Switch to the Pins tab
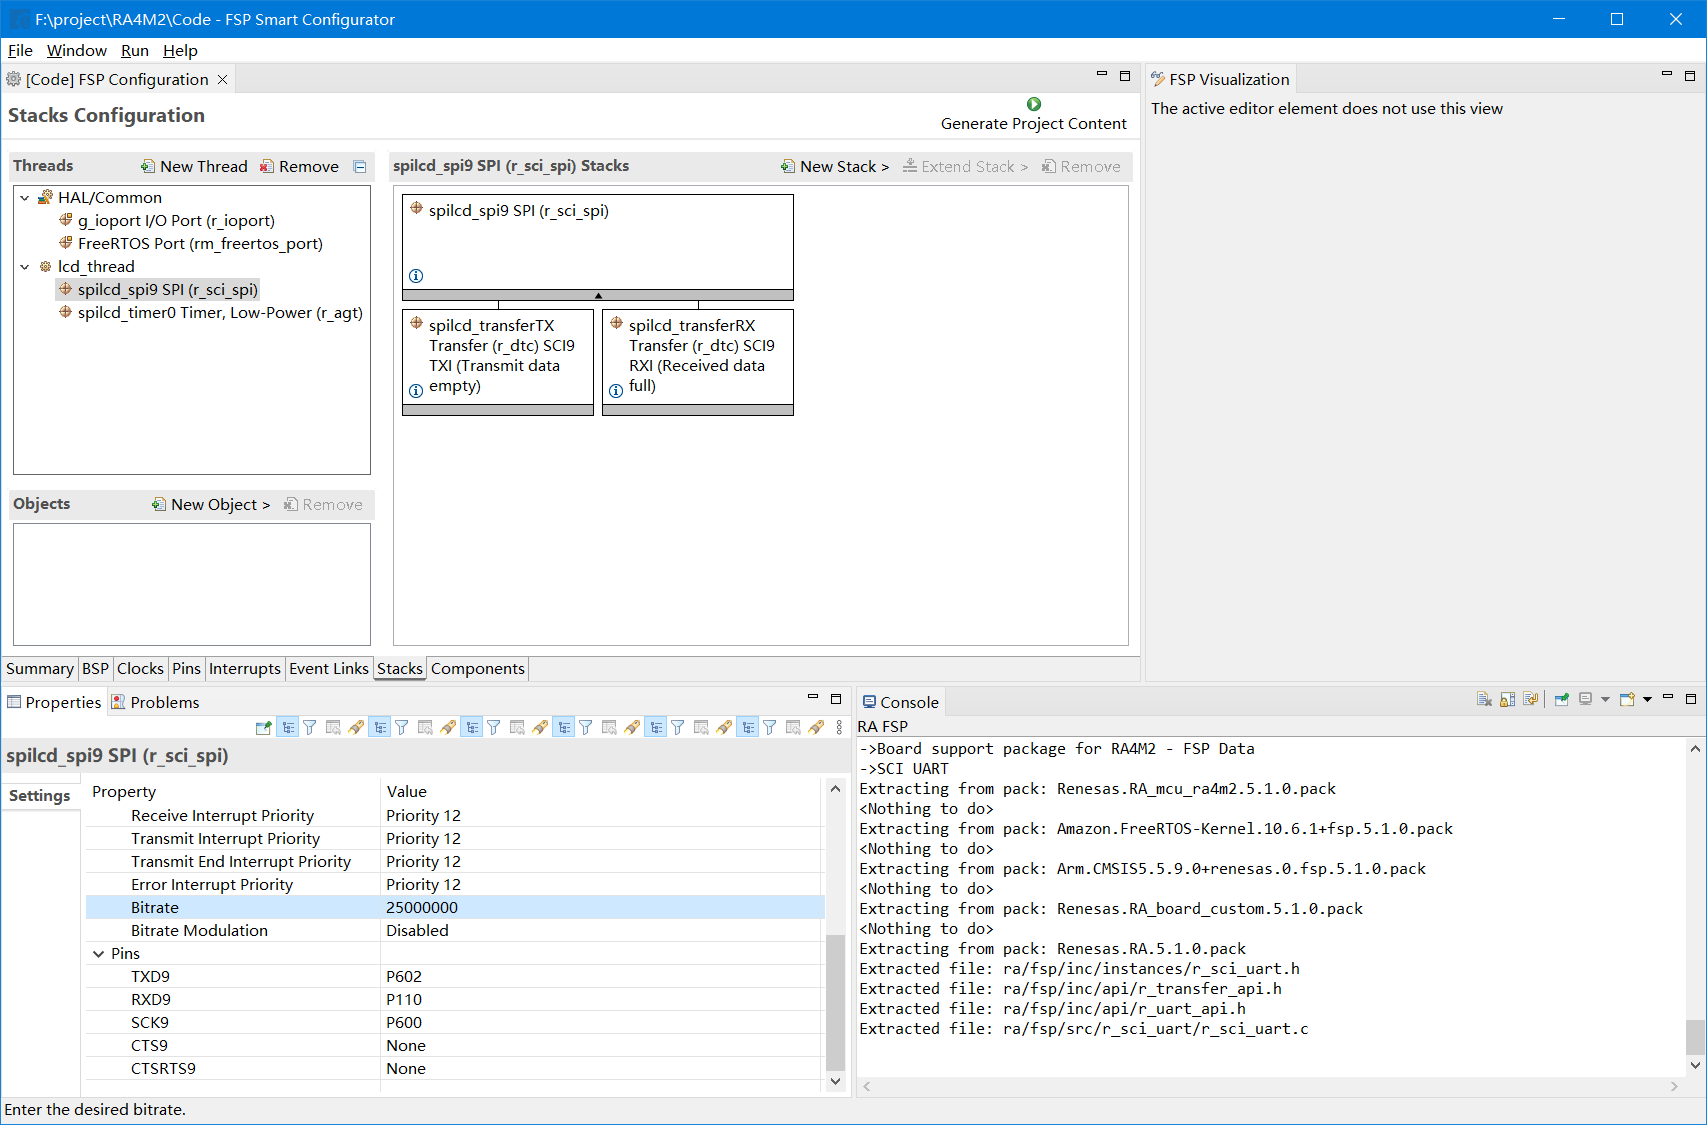 [x=186, y=669]
